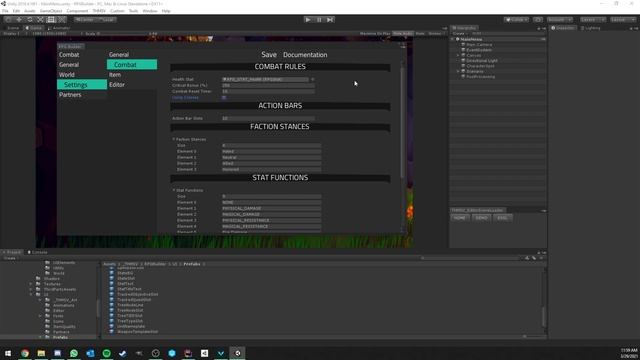Toggle Stats overlay in Game view

coord(420,33)
